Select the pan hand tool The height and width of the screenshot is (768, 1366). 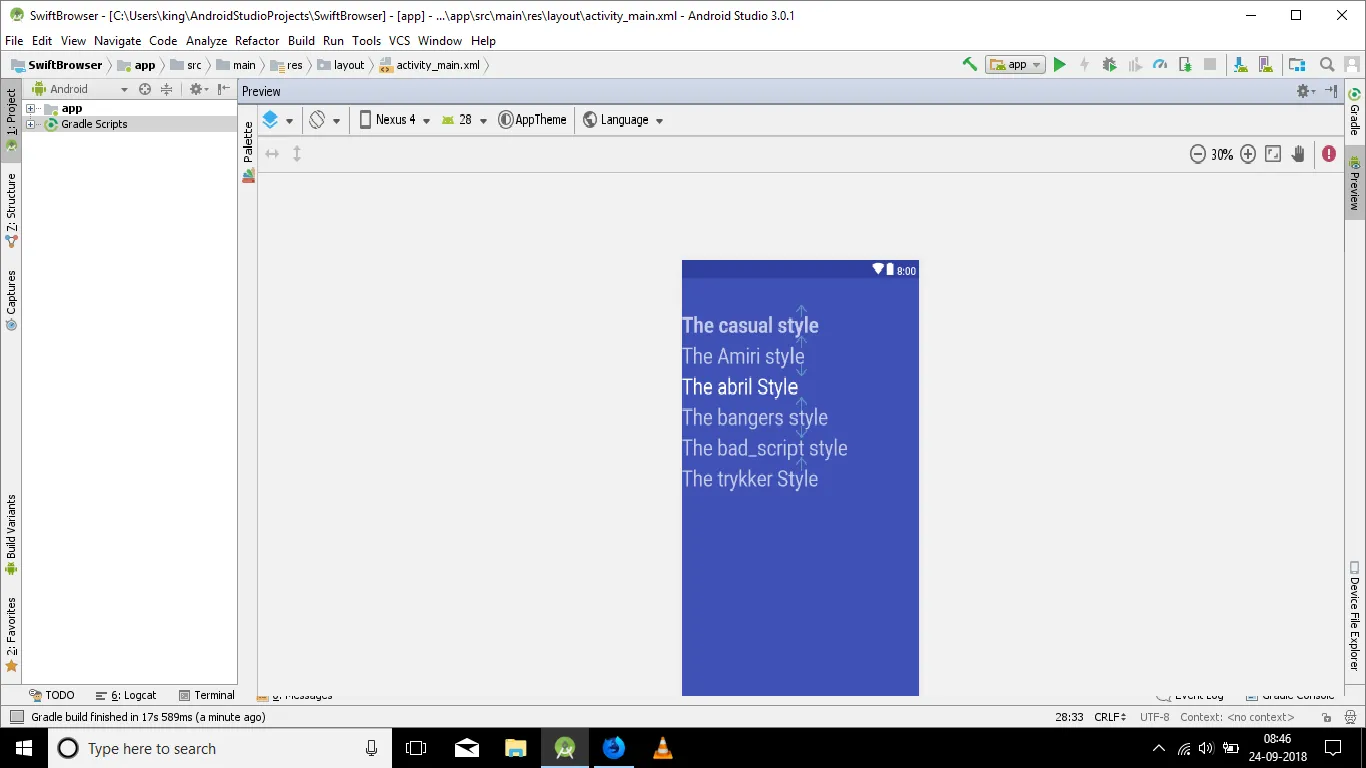pyautogui.click(x=1298, y=154)
